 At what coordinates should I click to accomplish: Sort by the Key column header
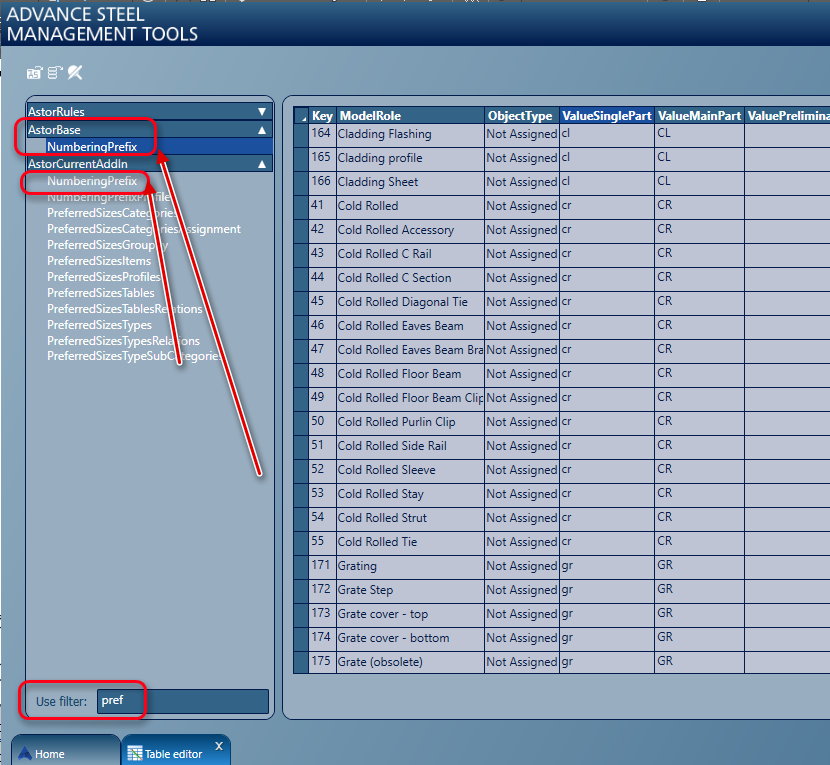[320, 115]
